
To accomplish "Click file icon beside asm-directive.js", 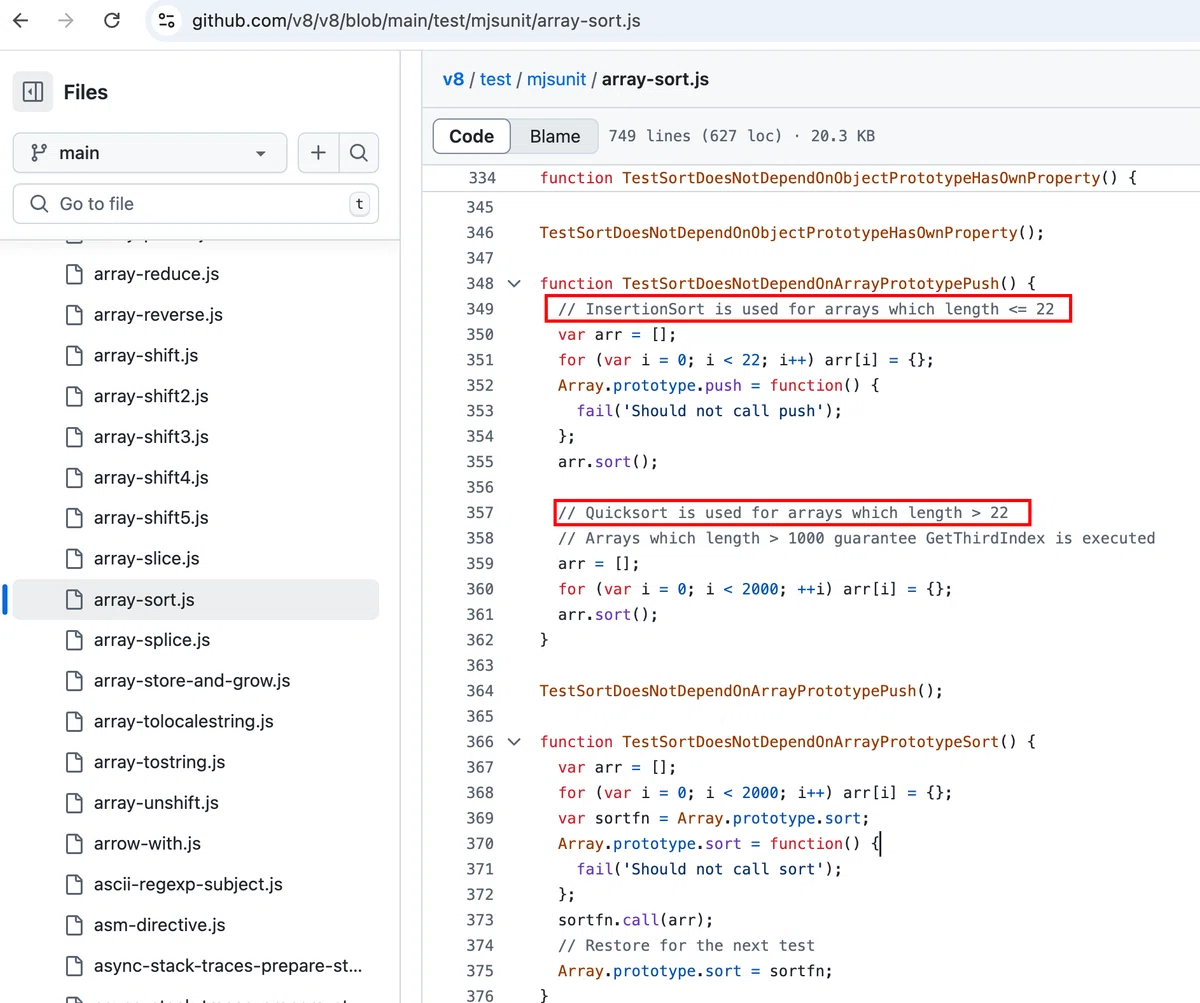I will (x=73, y=926).
